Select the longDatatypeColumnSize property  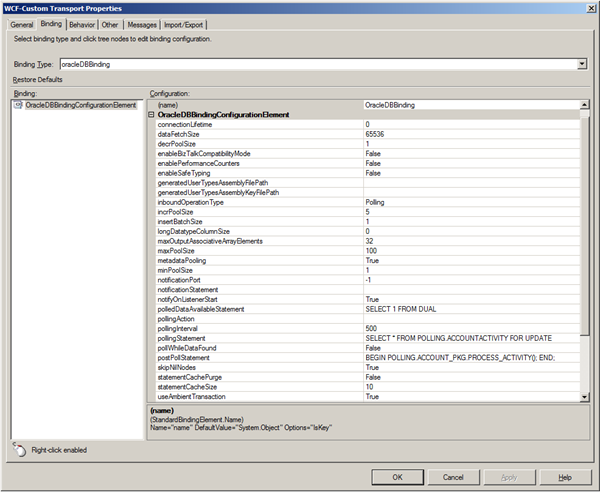[x=368, y=231]
